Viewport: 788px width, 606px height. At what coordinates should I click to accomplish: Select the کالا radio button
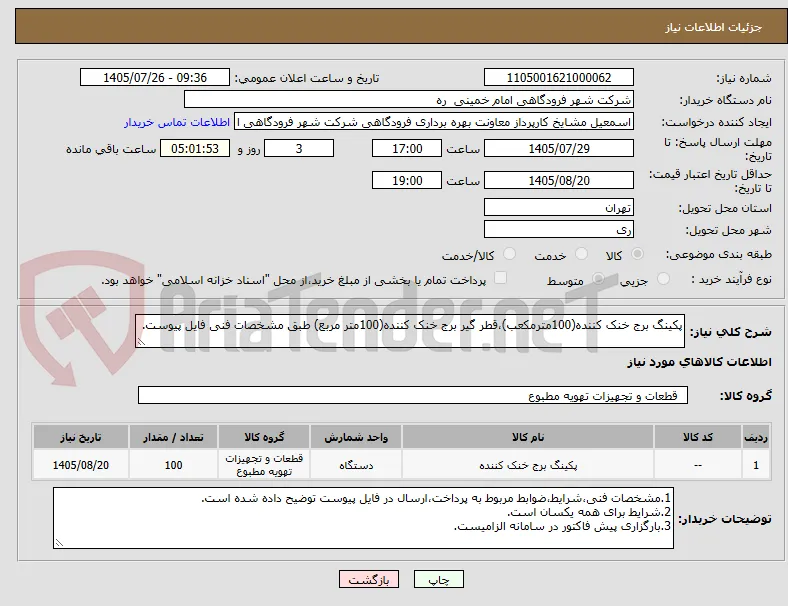[x=637, y=254]
